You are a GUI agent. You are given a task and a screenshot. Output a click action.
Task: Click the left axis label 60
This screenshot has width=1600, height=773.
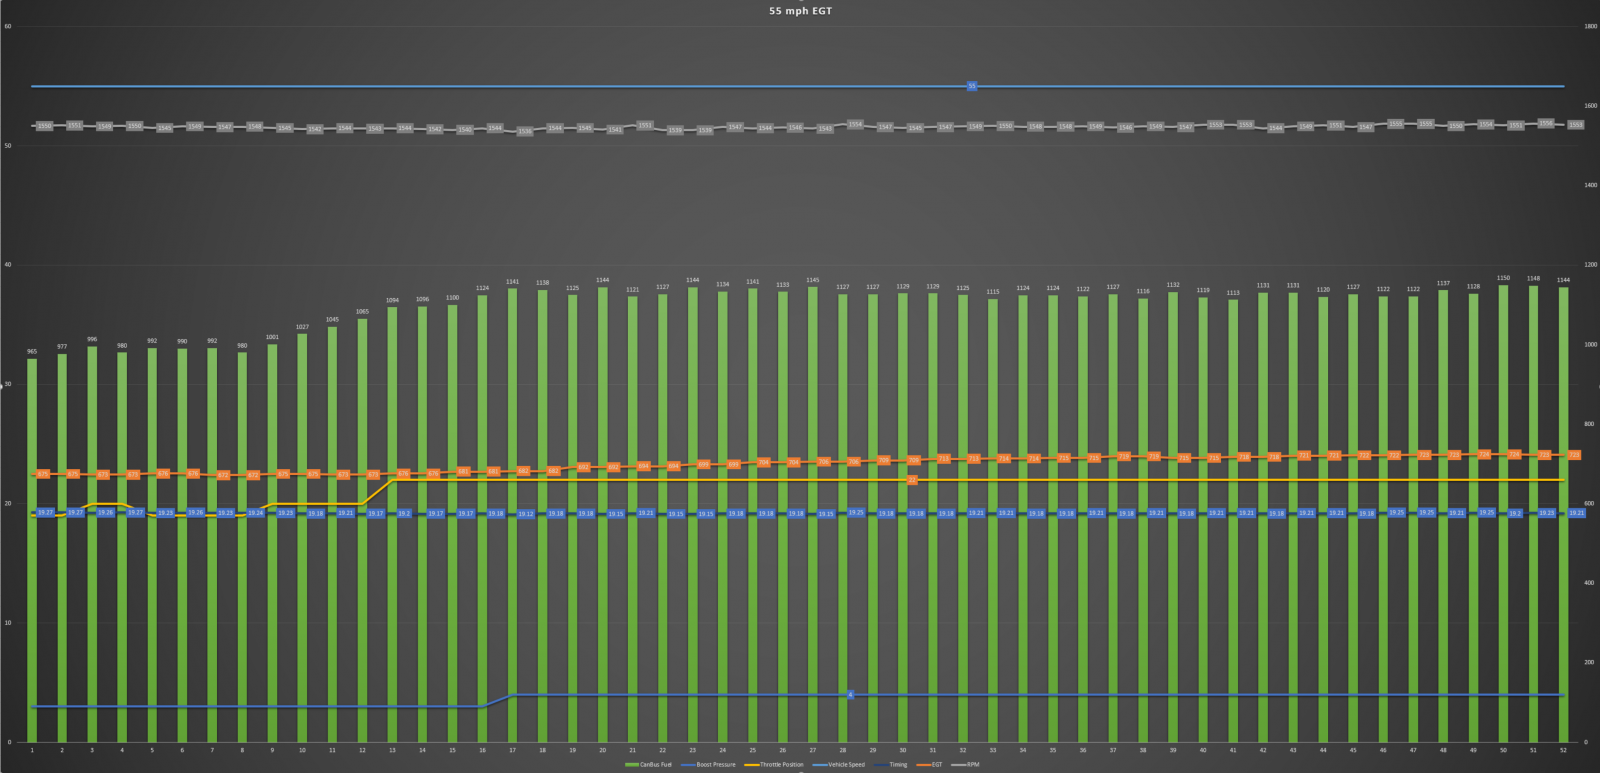(8, 27)
